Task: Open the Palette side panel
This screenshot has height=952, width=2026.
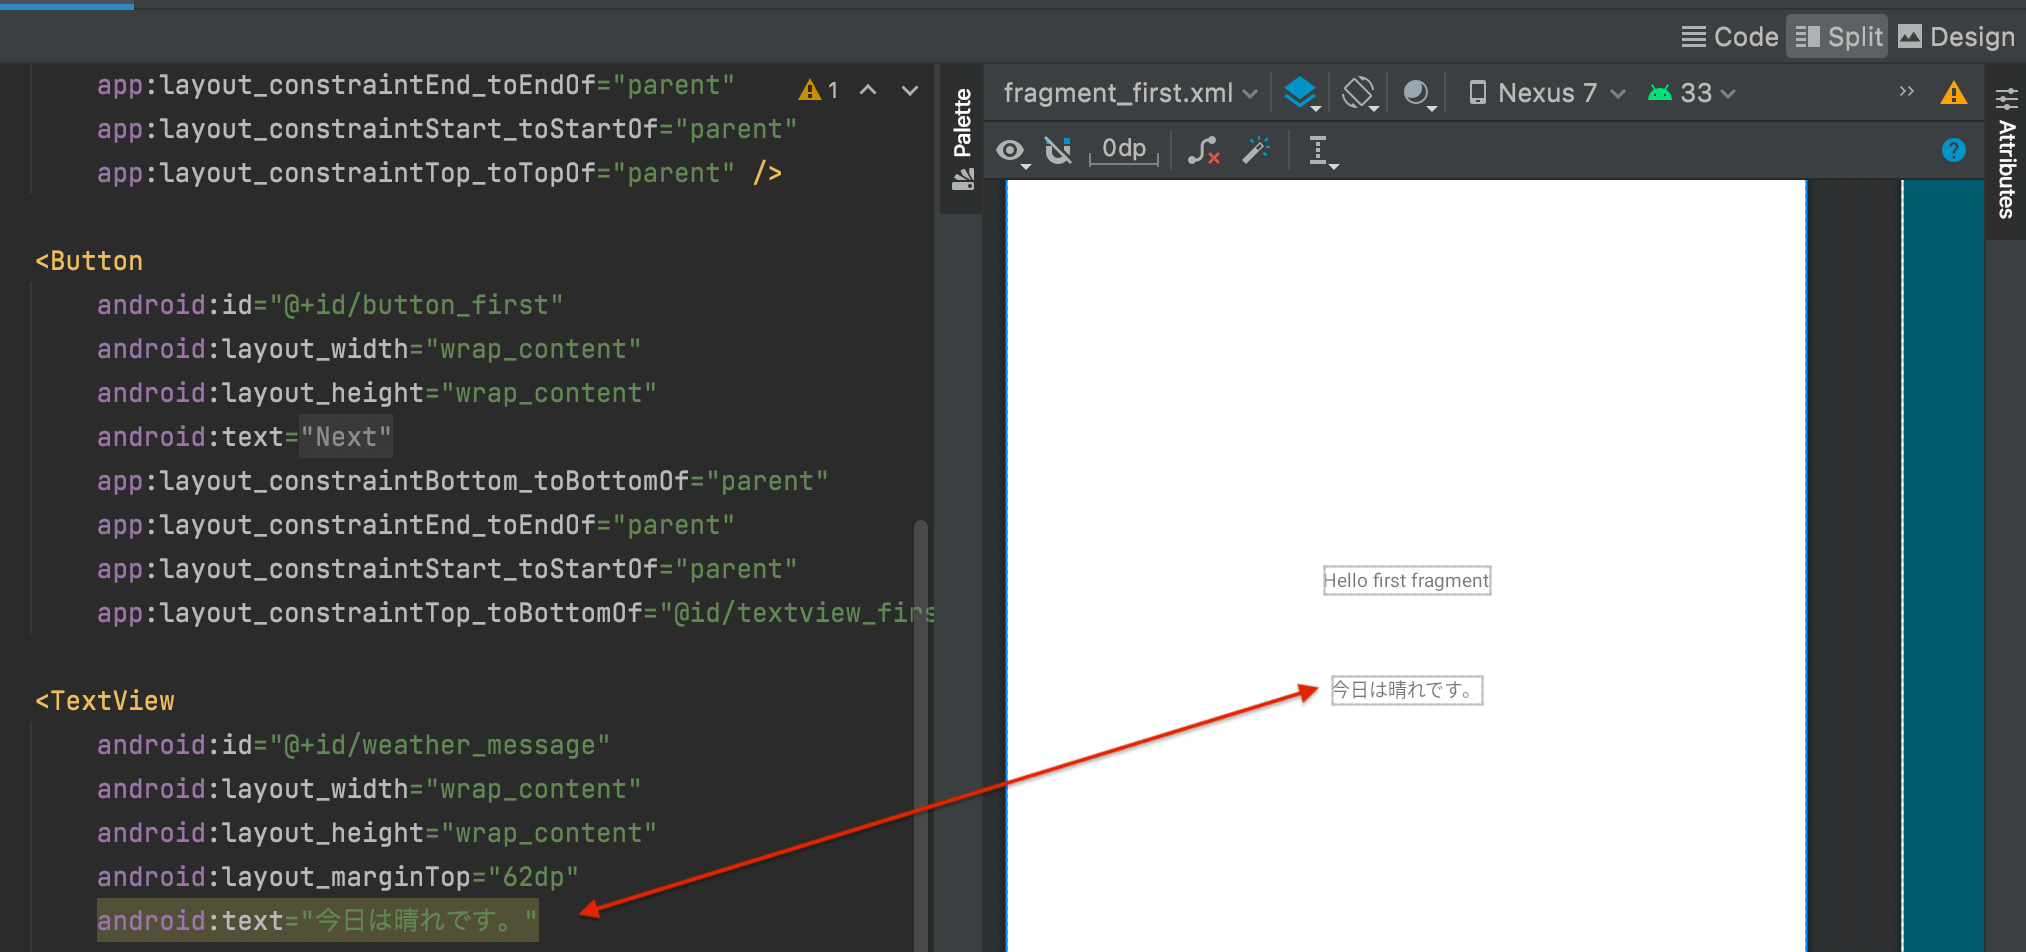Action: click(962, 138)
